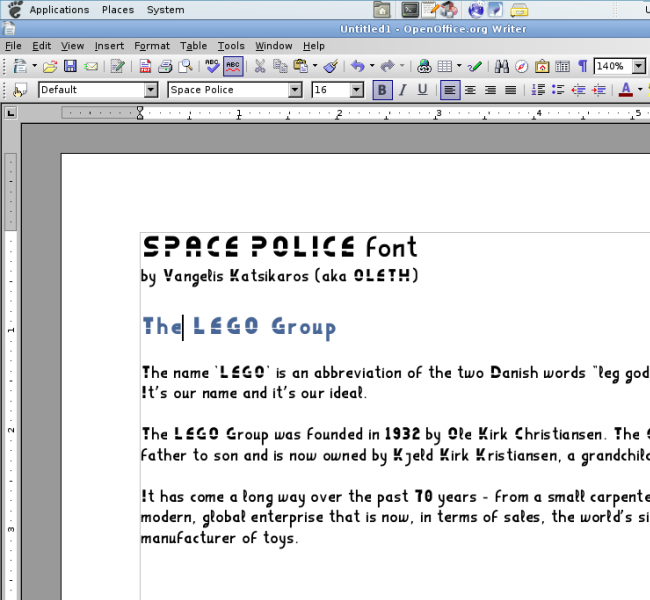Launch the terminal from the top panel
The height and width of the screenshot is (600, 650).
410,10
